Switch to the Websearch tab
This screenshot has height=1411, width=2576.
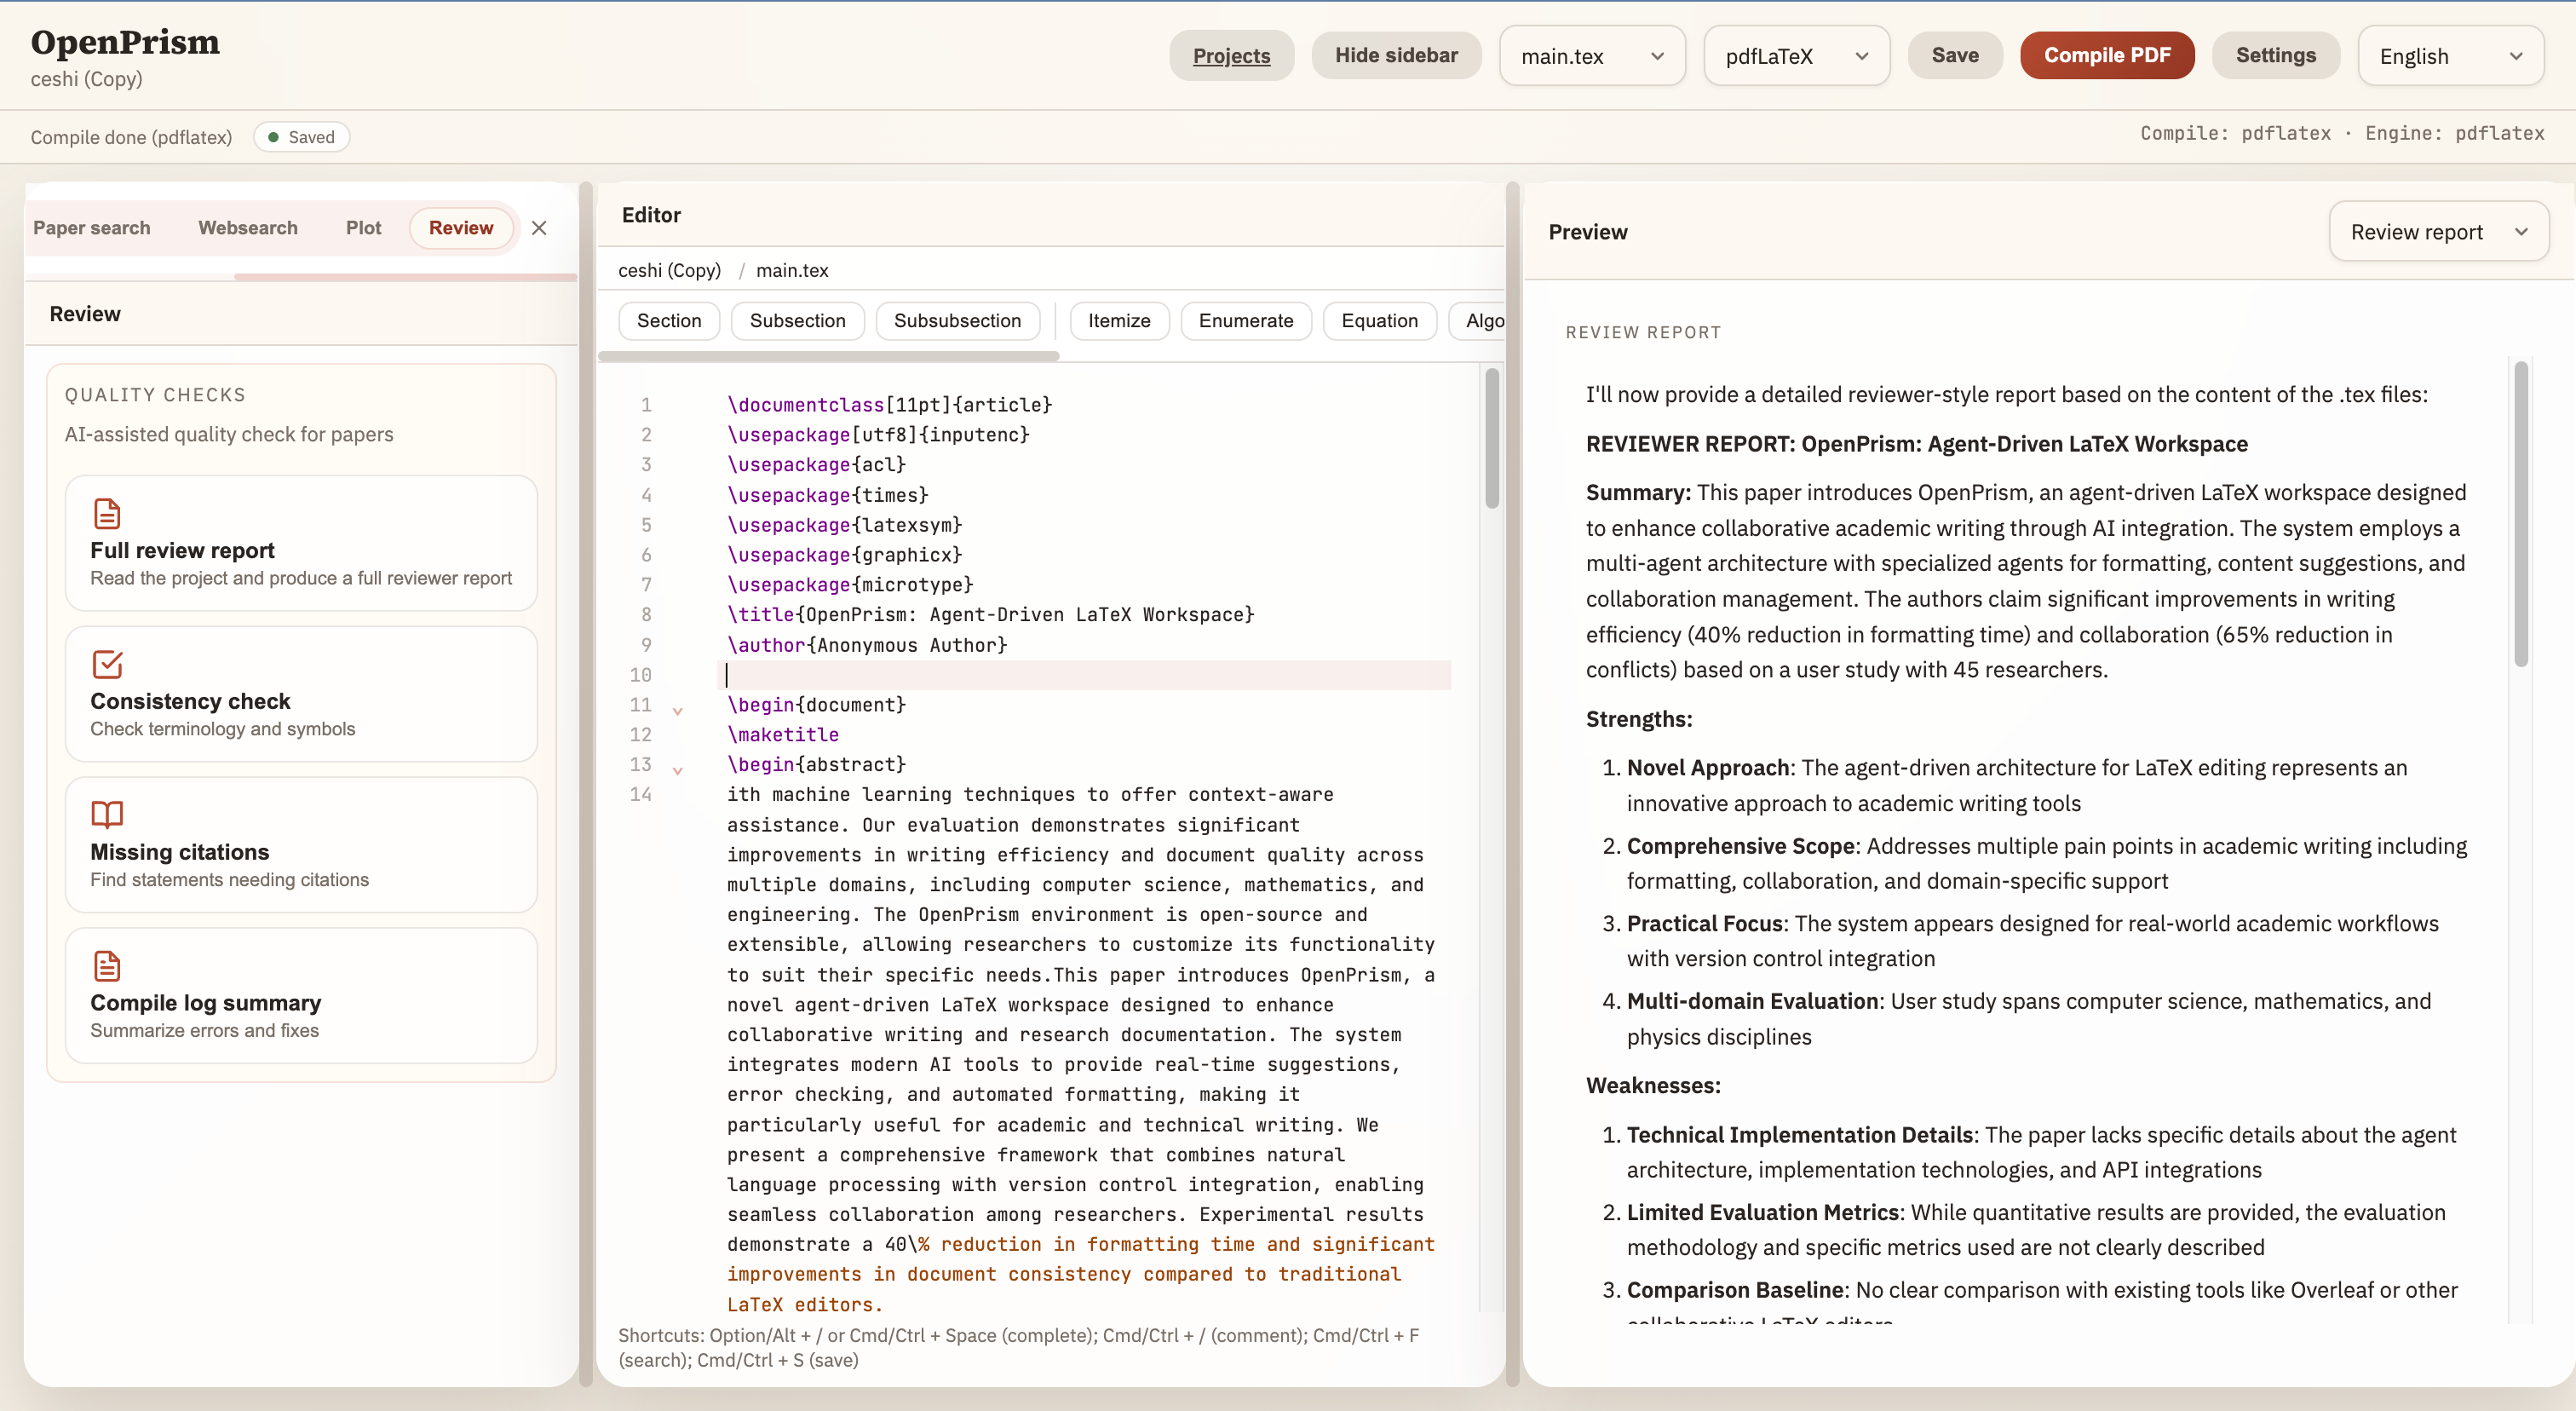tap(248, 228)
